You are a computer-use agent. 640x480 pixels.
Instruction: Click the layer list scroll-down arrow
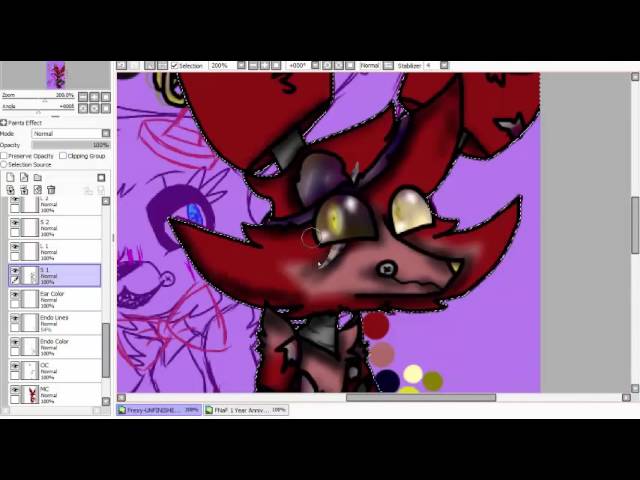point(106,402)
